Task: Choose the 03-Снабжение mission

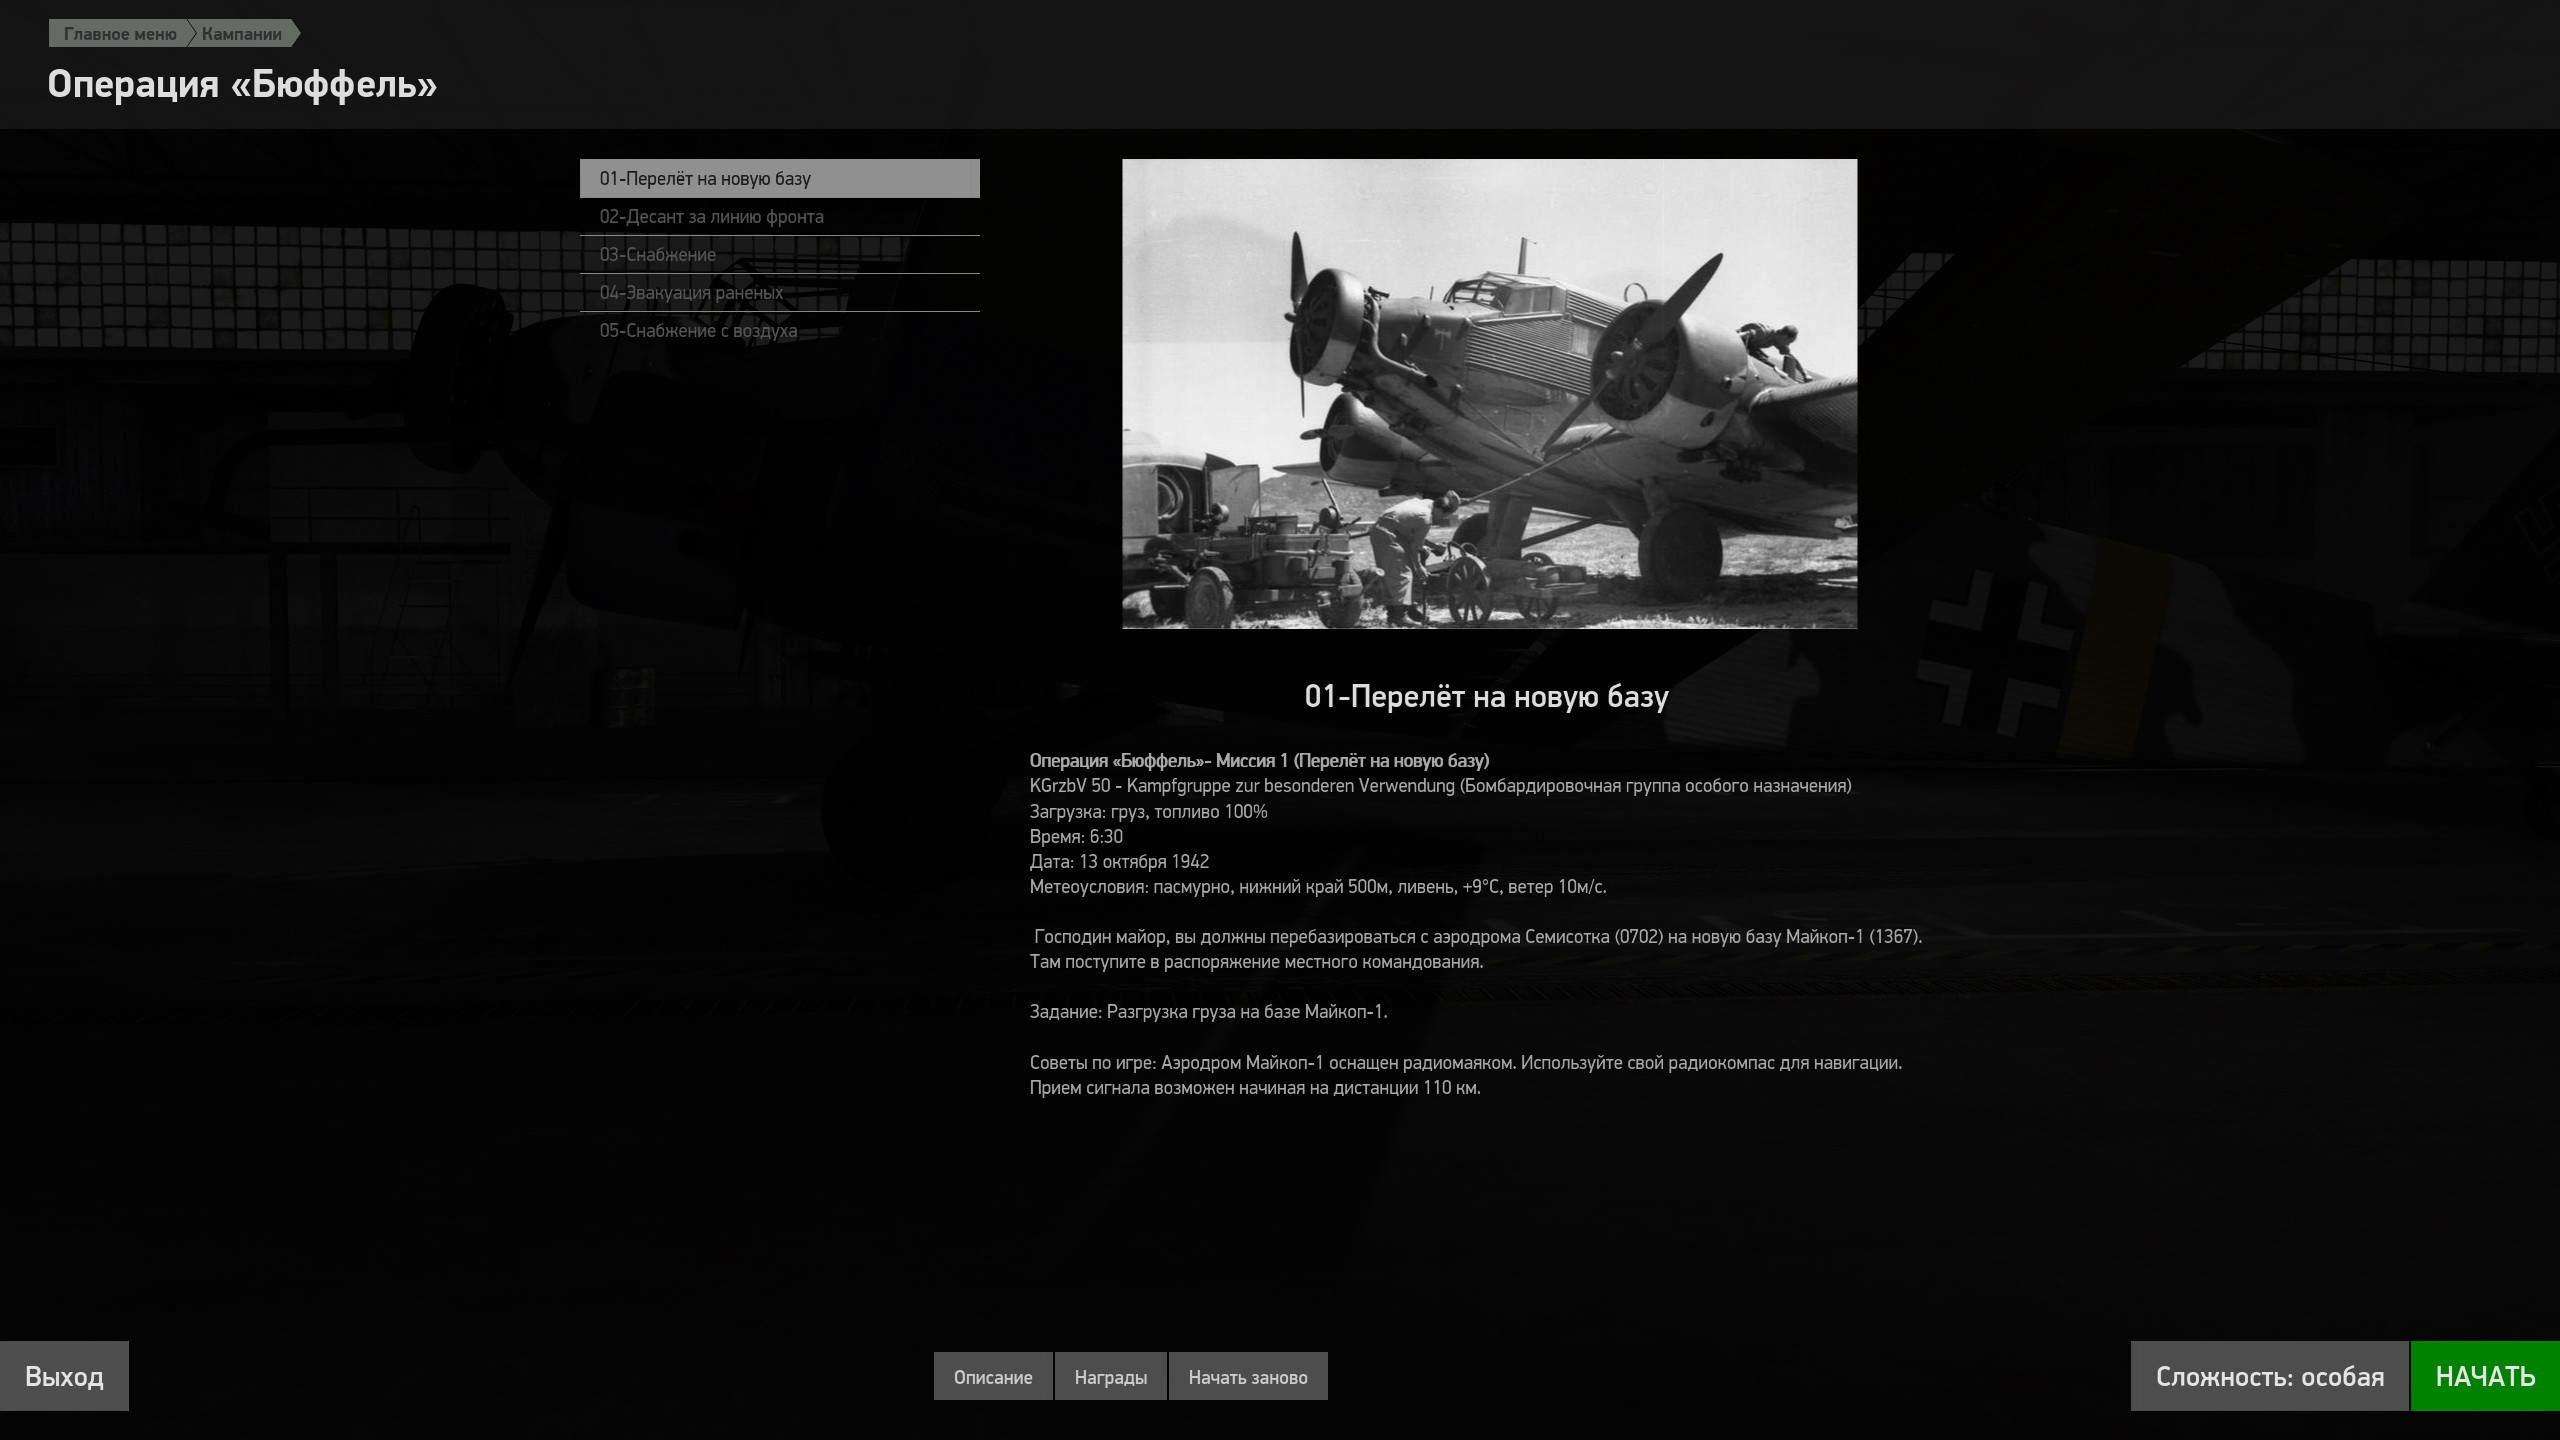Action: coord(779,255)
